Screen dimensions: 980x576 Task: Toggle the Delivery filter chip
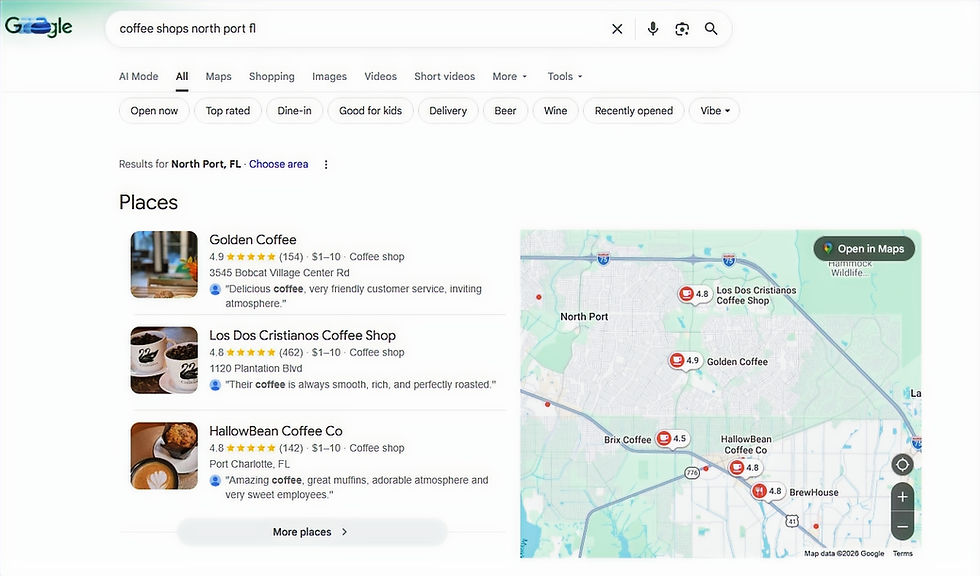tap(448, 111)
